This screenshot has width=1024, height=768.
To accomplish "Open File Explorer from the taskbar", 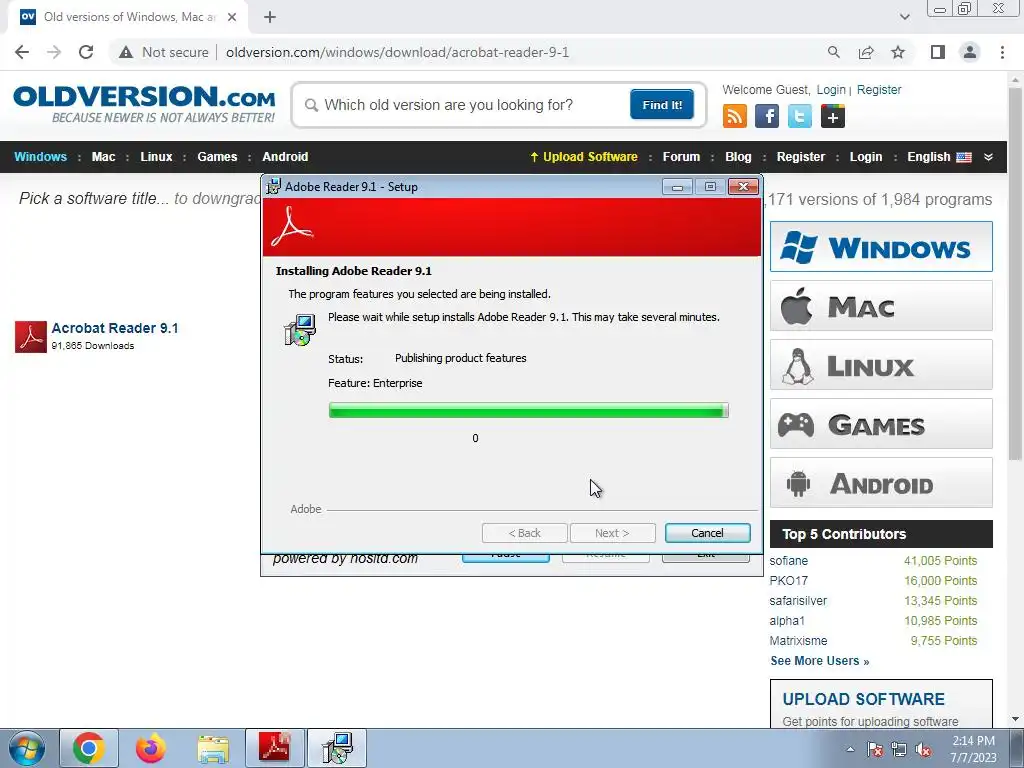I will coord(214,748).
